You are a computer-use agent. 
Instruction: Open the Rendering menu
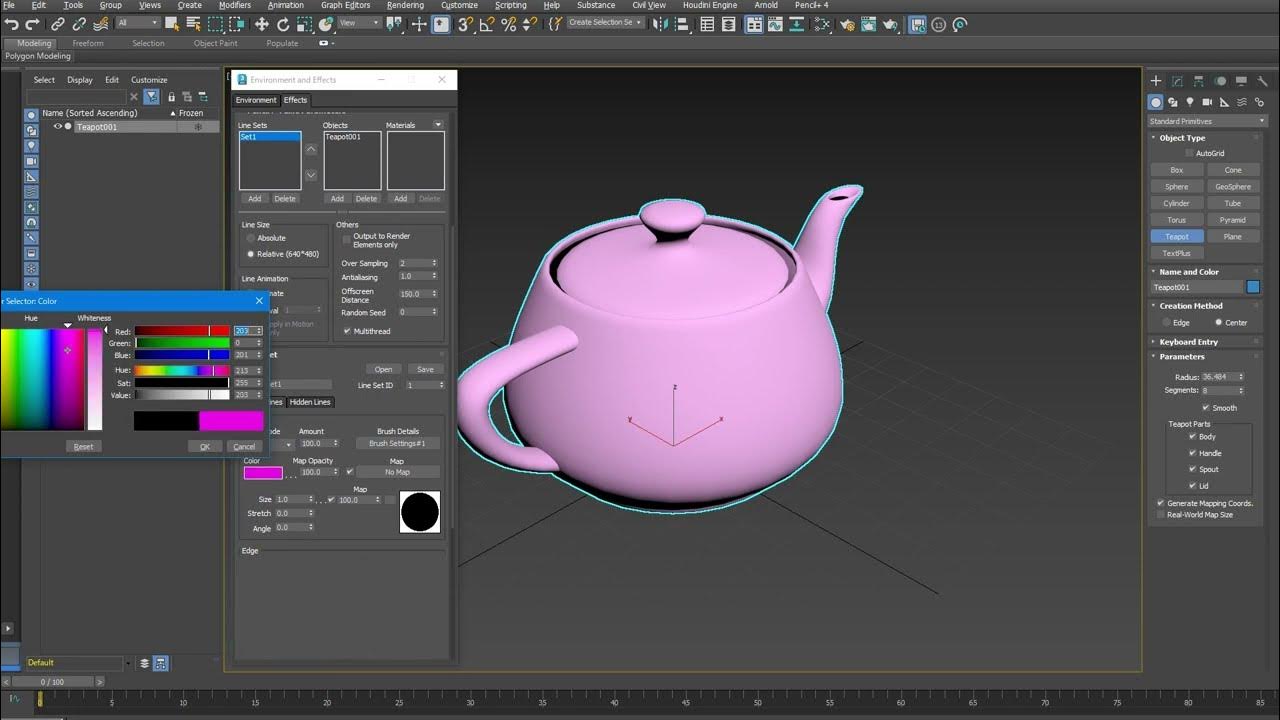tap(405, 5)
